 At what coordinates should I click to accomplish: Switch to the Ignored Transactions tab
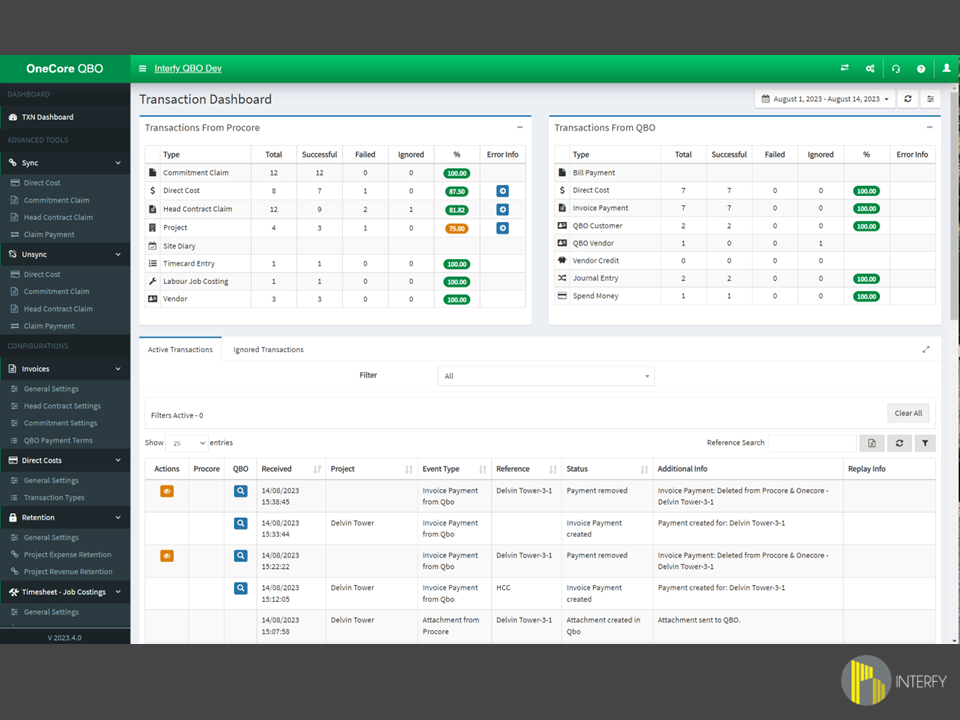click(268, 350)
